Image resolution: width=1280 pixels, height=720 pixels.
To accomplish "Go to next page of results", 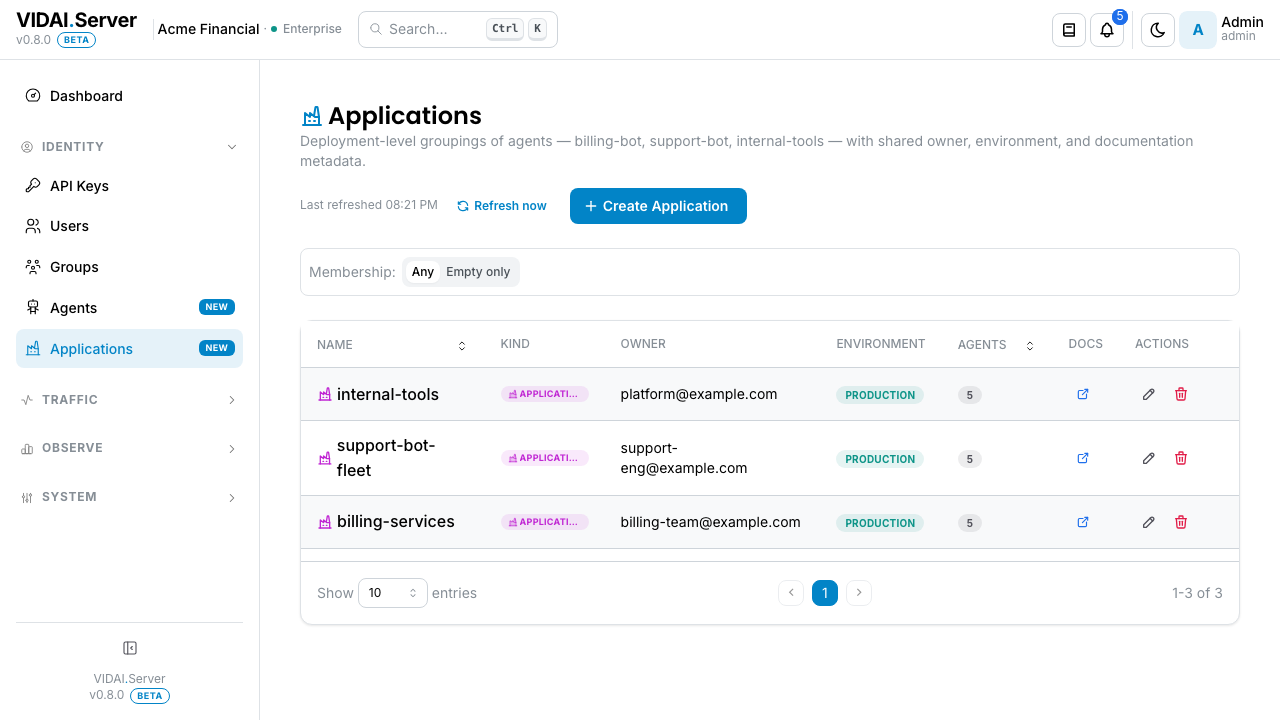I will (x=859, y=593).
